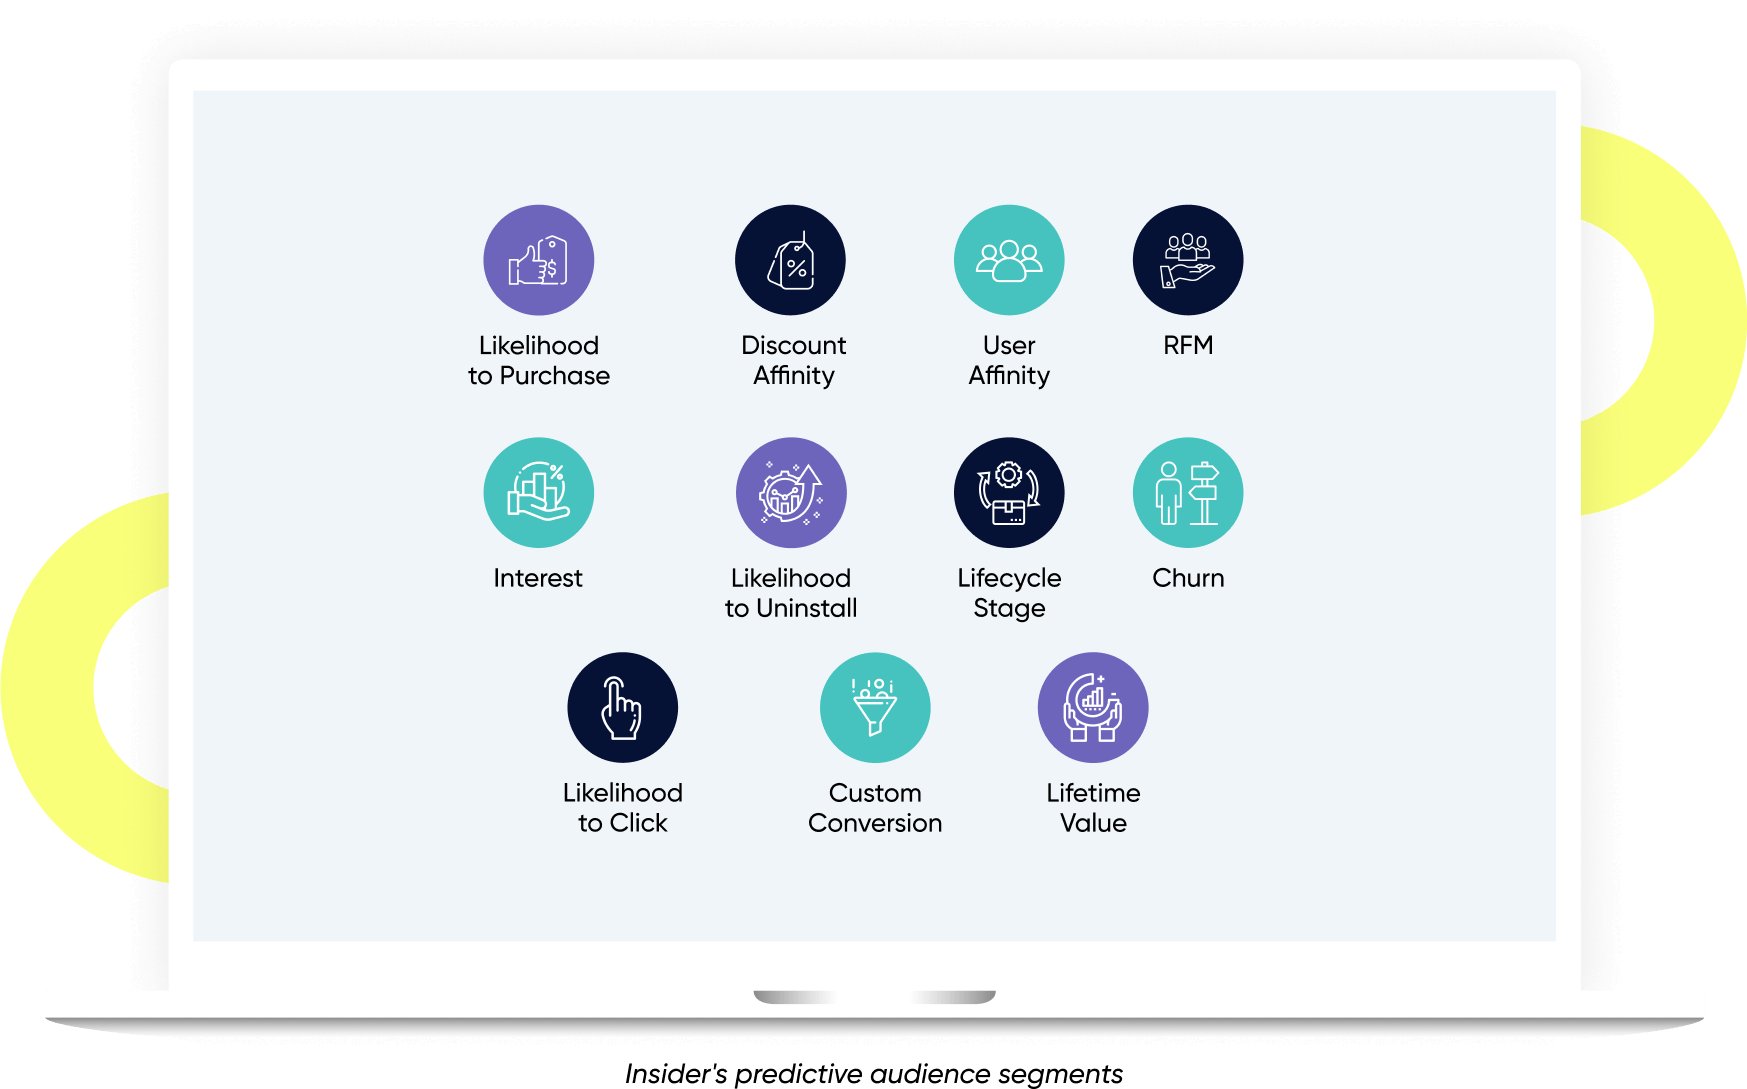Open the "Lifecycle Stage" text label
Viewport: 1747px width, 1089px height.
click(x=1009, y=593)
